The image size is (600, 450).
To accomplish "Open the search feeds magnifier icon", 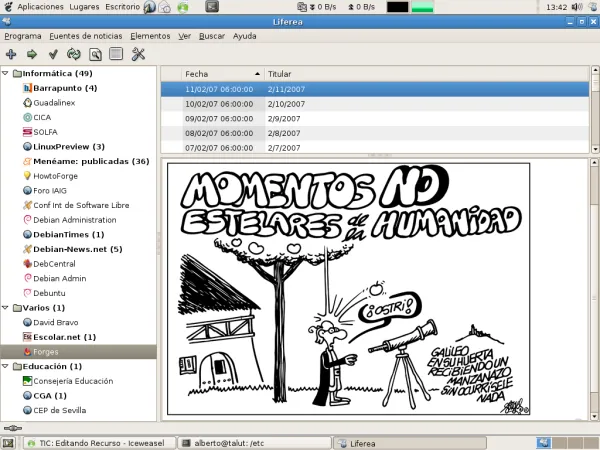I will [x=95, y=54].
